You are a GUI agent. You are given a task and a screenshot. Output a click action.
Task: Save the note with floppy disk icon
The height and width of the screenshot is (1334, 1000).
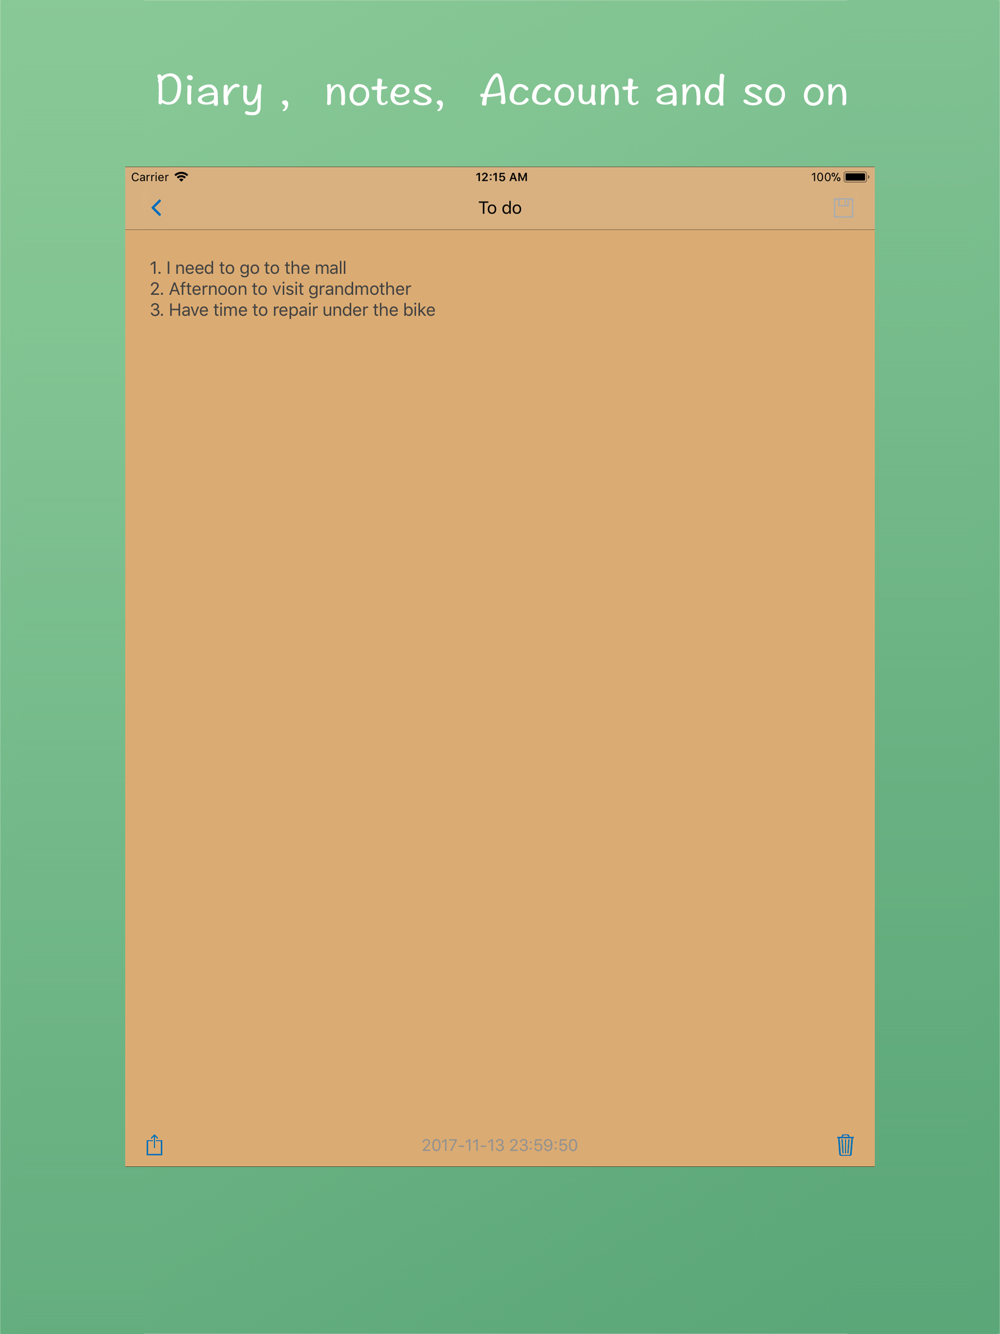[x=843, y=208]
